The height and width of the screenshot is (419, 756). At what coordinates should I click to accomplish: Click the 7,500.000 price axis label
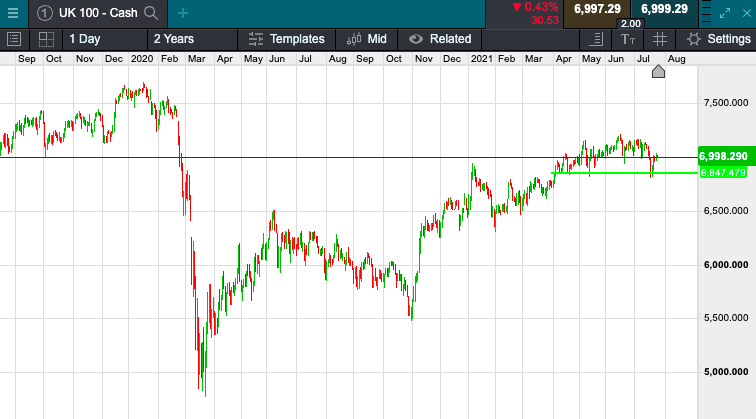[x=726, y=103]
